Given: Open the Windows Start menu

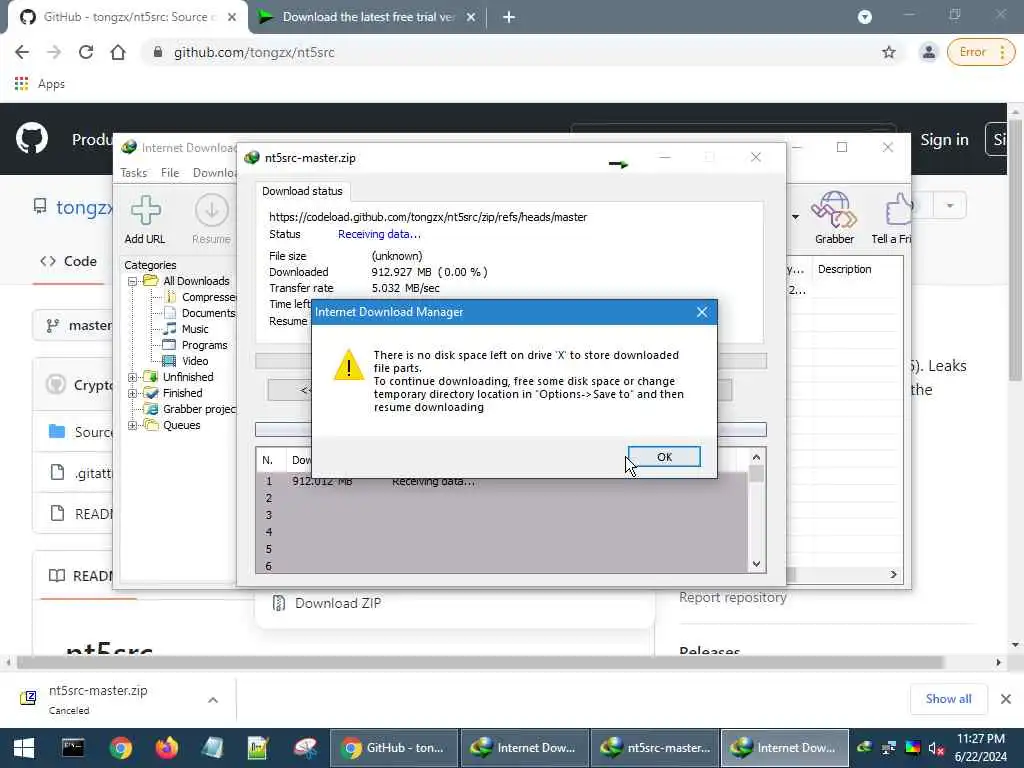Looking at the screenshot, I should click(24, 748).
